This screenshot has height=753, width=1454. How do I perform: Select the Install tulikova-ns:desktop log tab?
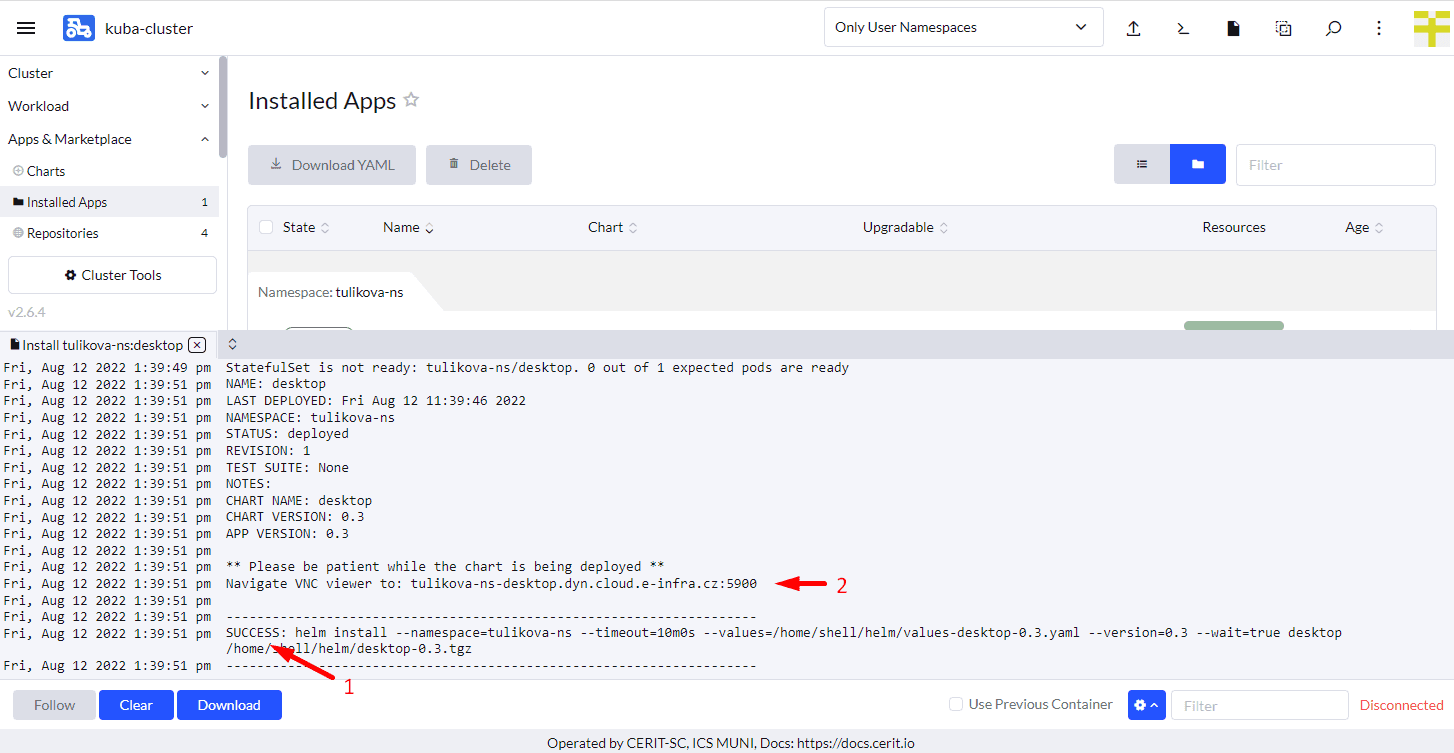[x=96, y=345]
